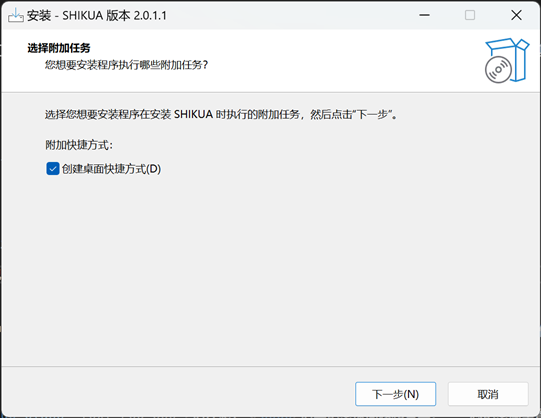Uncheck the 创建桌面快捷方式 checkbox
The width and height of the screenshot is (541, 418).
tap(52, 169)
